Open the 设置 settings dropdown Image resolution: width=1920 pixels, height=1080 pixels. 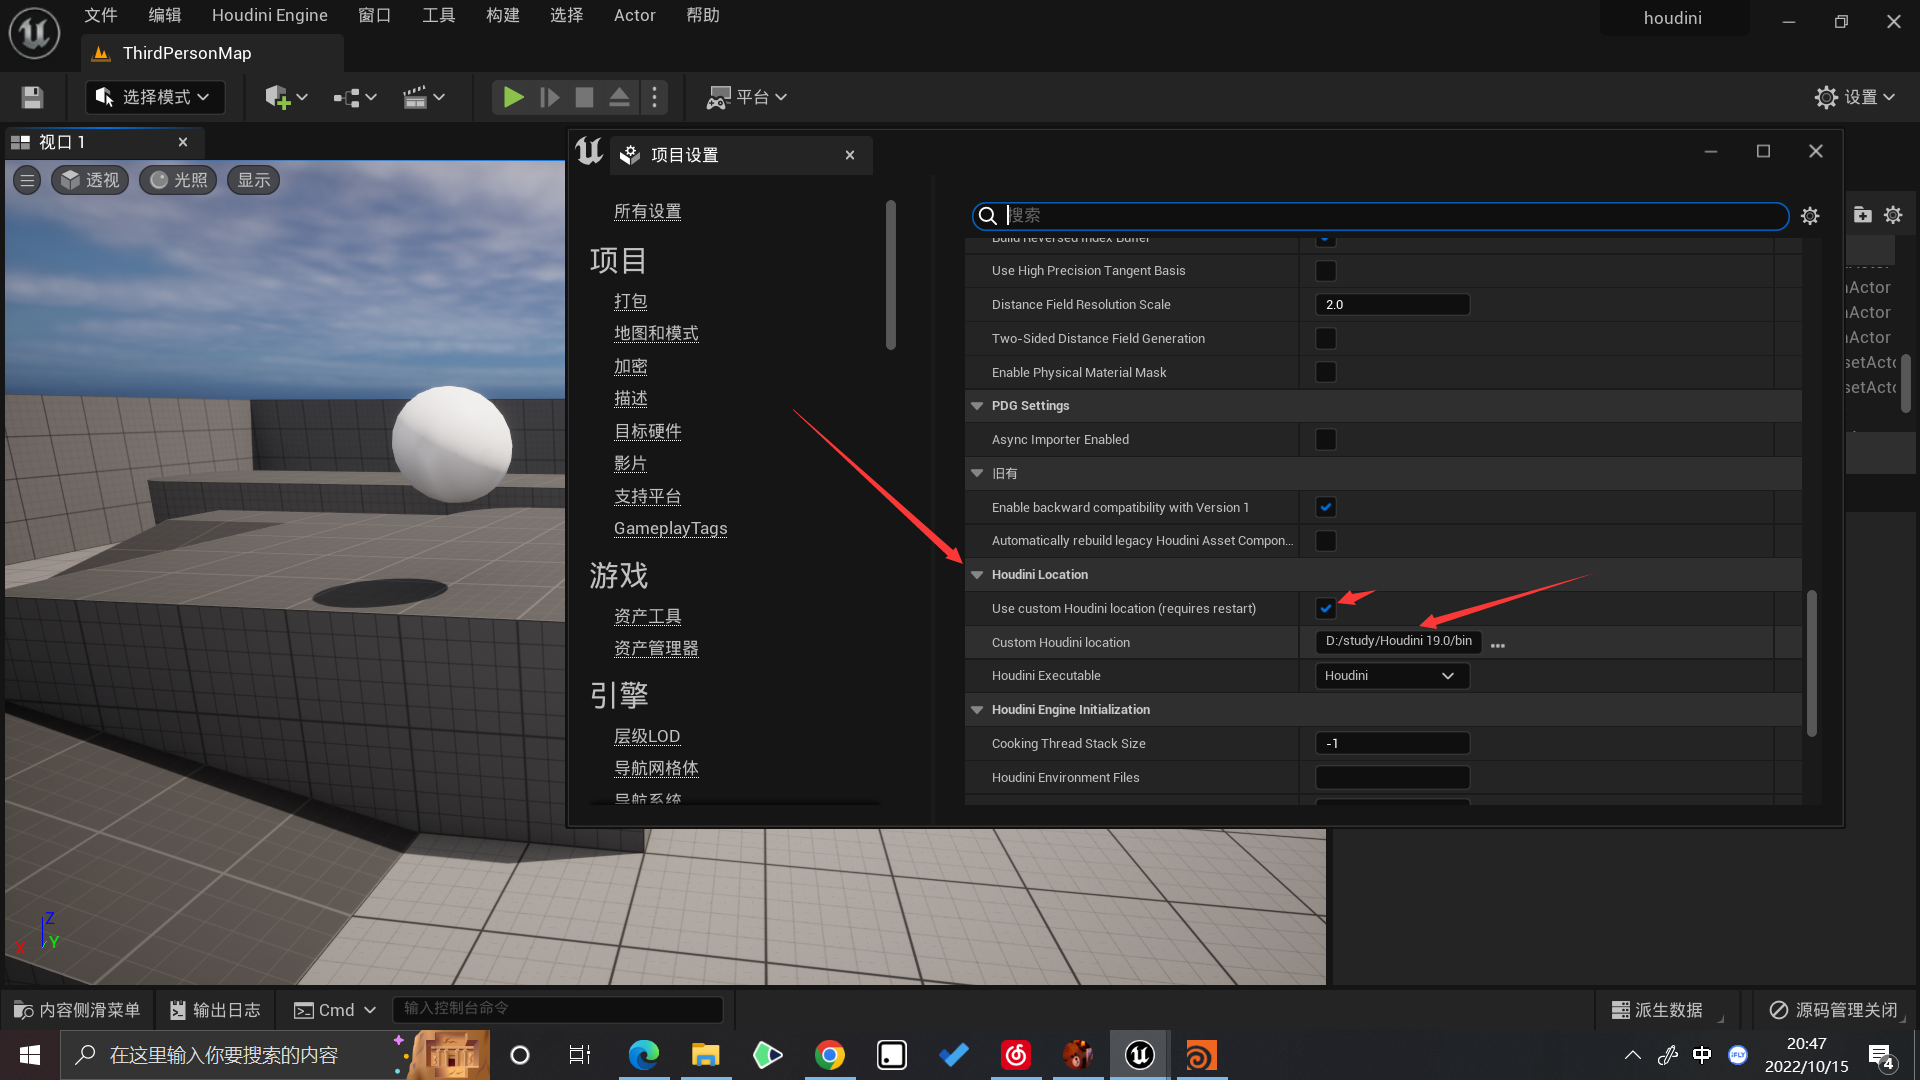(x=1855, y=97)
